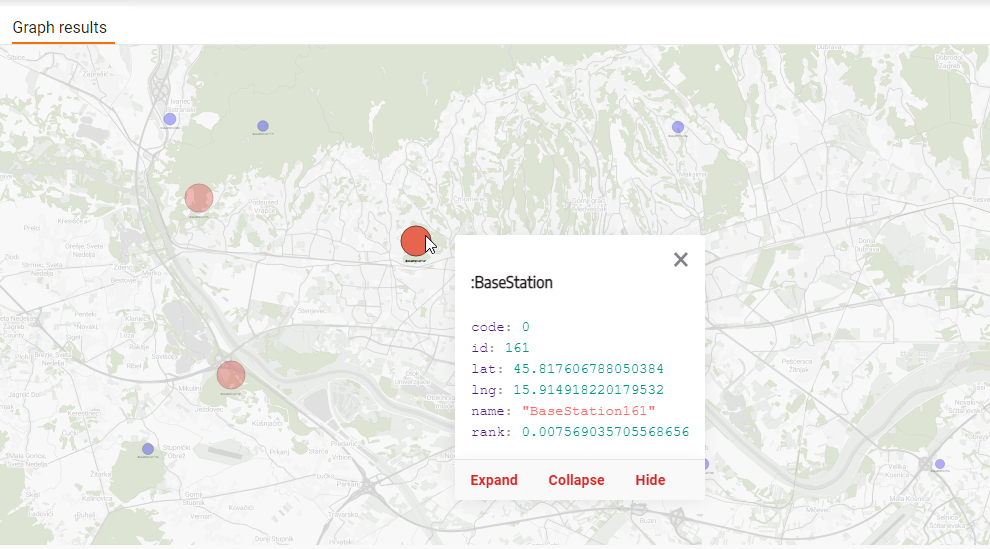990x549 pixels.
Task: Select the bright red BaseStation161 node
Action: pyautogui.click(x=414, y=240)
